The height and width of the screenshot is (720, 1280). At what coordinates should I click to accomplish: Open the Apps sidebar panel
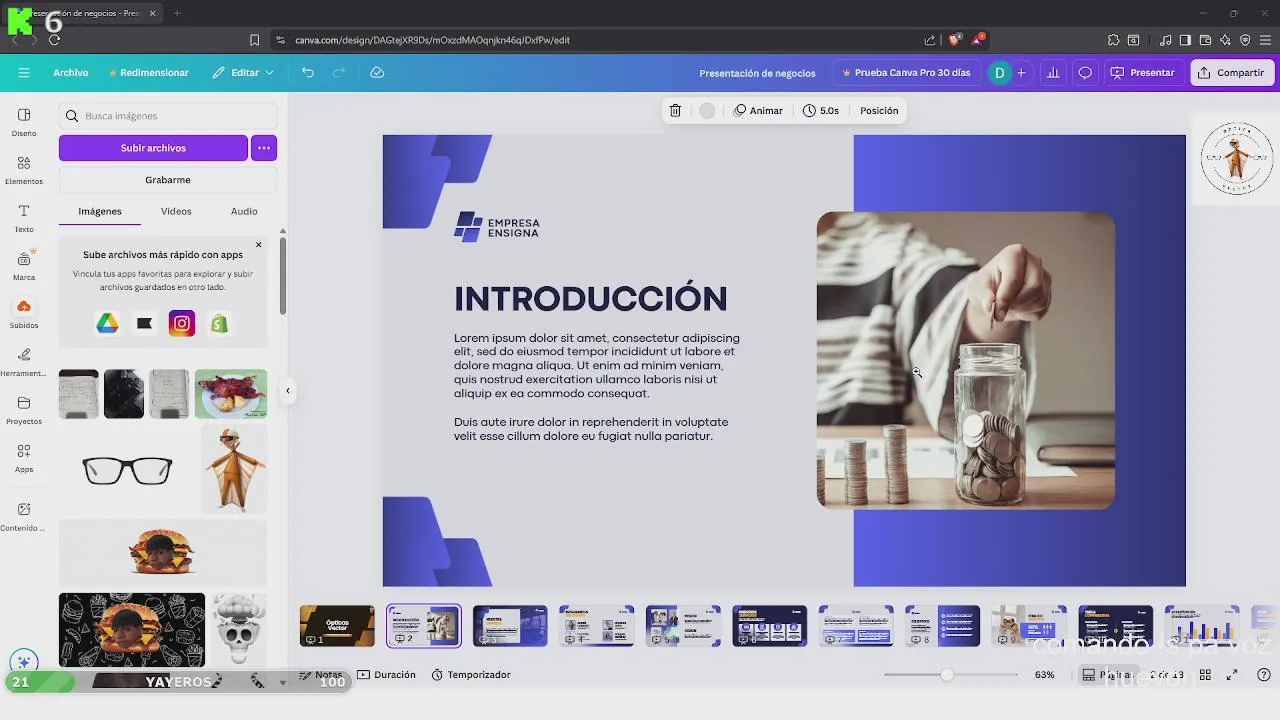24,458
